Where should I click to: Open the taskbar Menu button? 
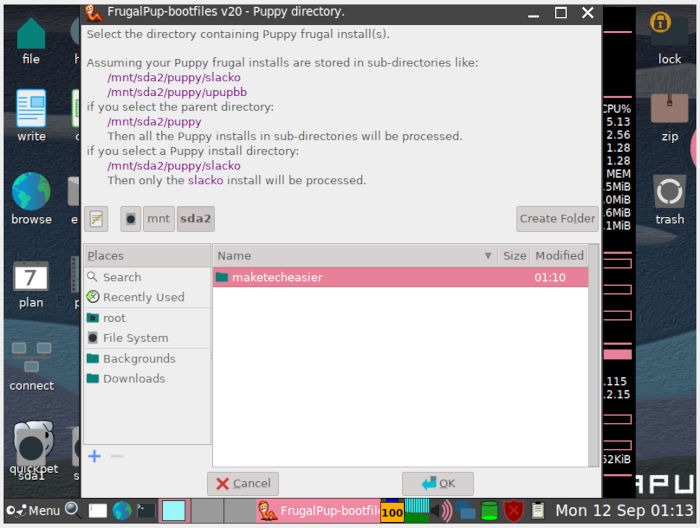[x=33, y=510]
